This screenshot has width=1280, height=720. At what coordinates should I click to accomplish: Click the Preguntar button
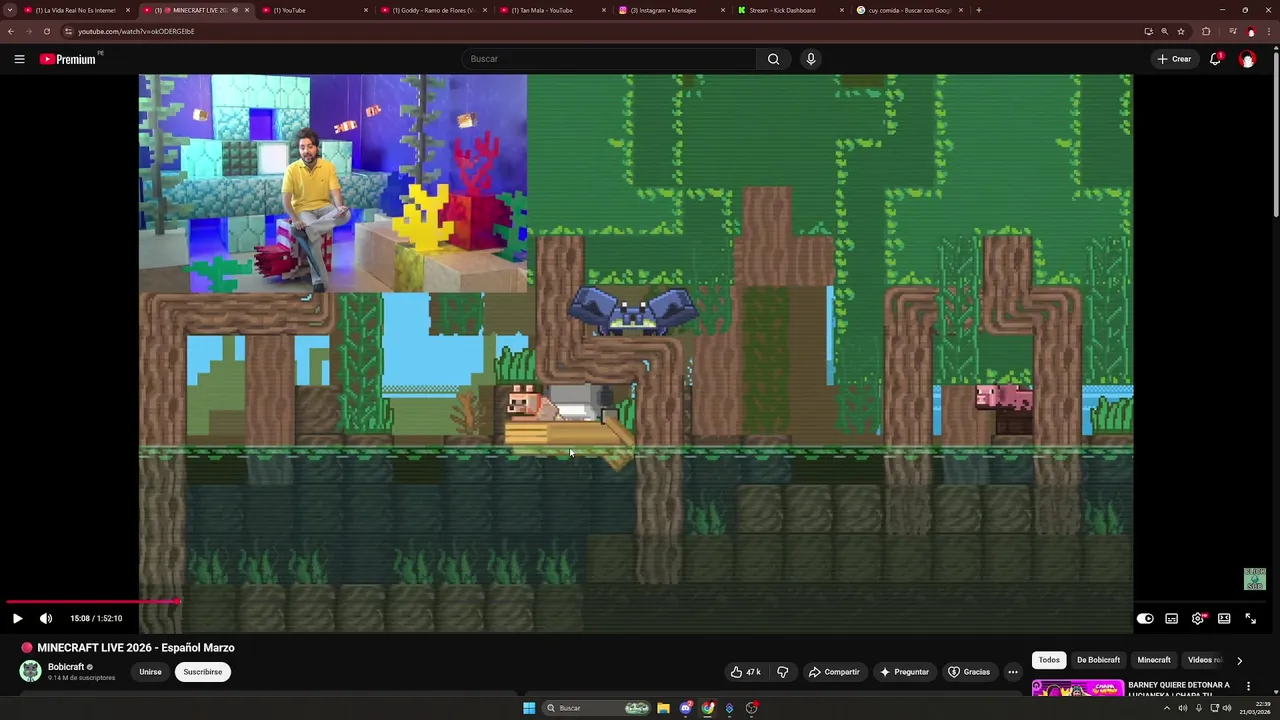coord(903,672)
